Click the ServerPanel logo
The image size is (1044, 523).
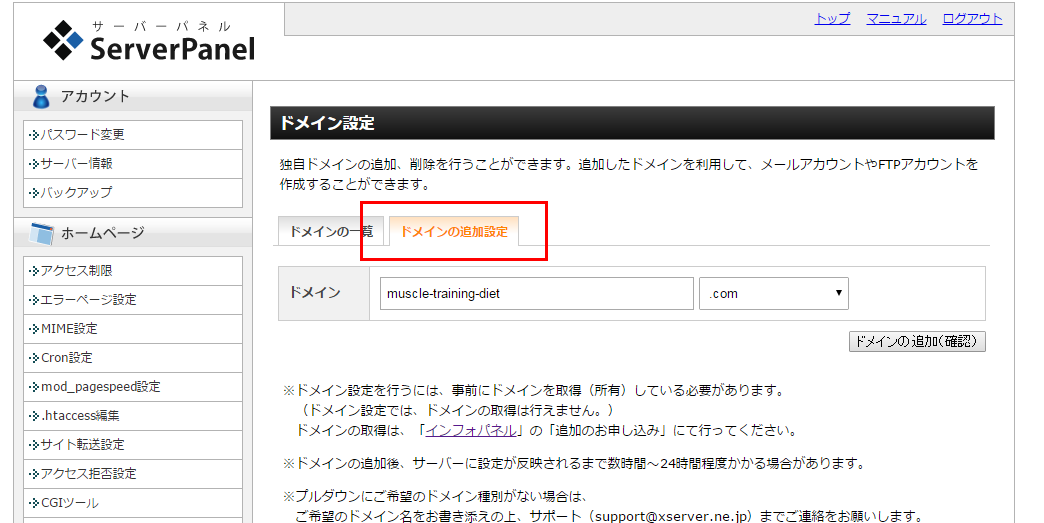coord(149,40)
